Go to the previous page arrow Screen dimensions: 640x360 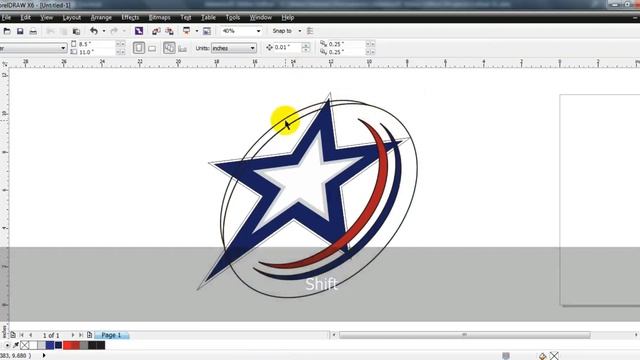tap(31, 335)
